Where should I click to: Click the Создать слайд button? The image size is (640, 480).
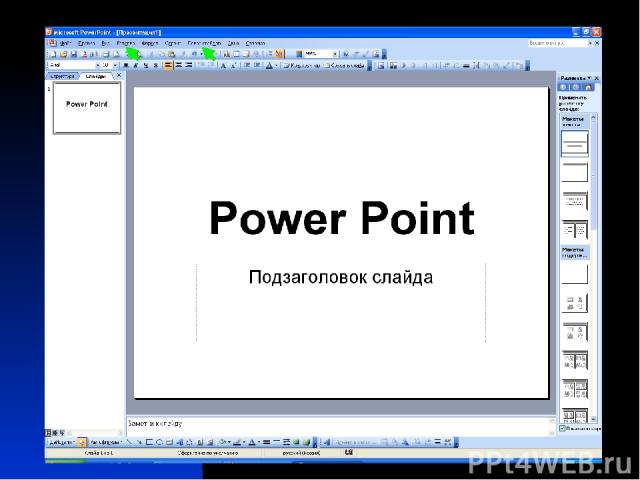pos(344,65)
